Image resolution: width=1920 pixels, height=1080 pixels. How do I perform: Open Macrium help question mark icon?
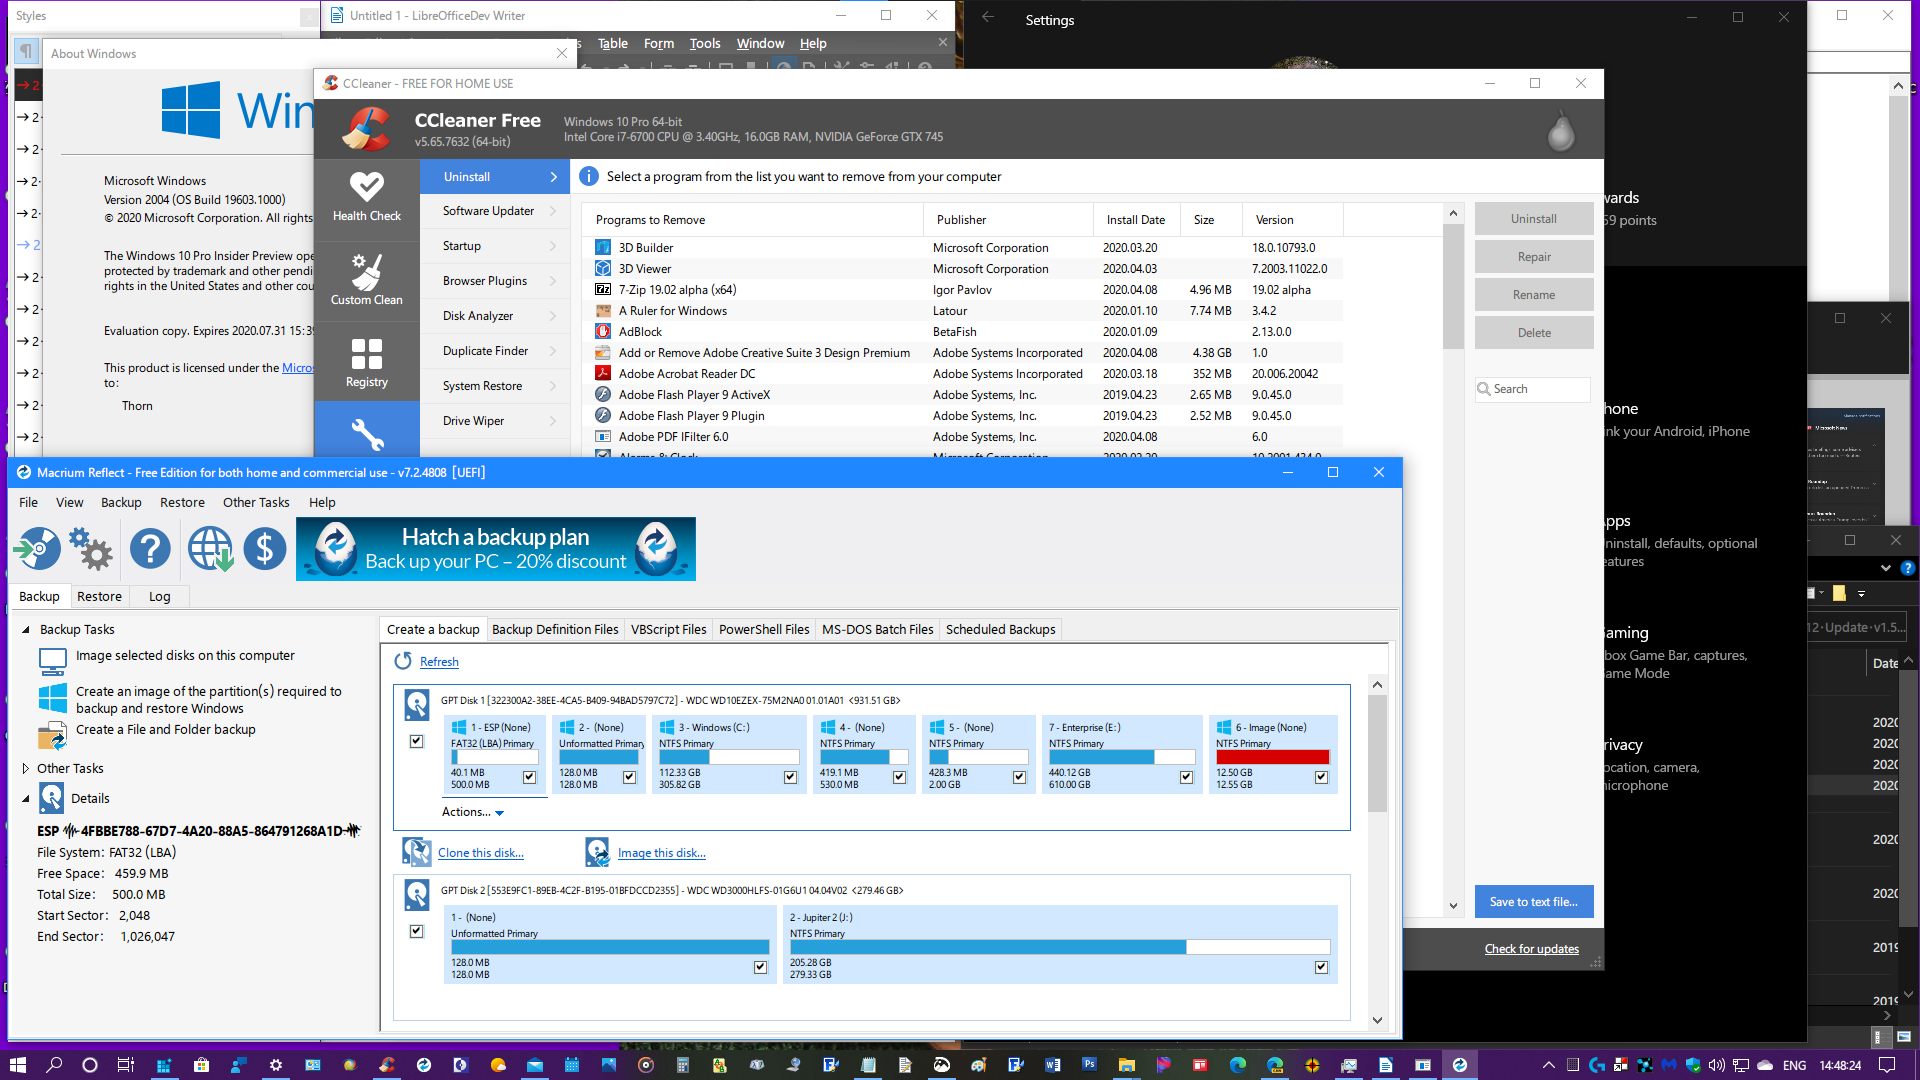point(150,549)
